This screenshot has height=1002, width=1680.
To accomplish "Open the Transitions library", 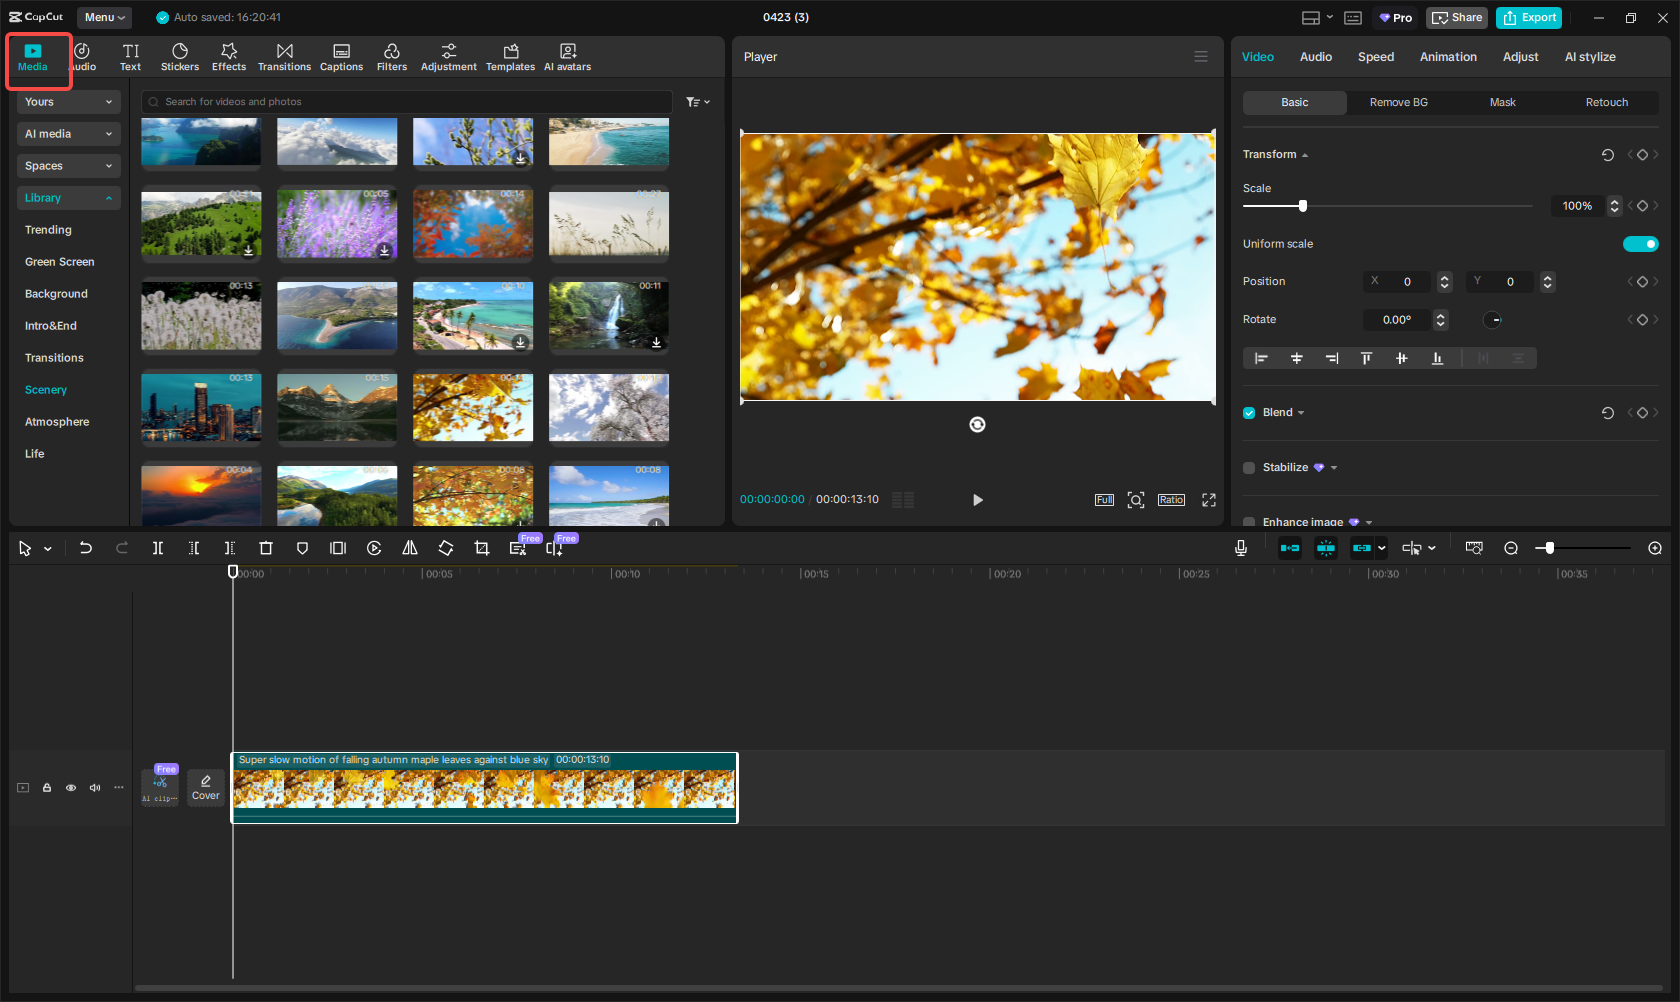I will (x=285, y=56).
